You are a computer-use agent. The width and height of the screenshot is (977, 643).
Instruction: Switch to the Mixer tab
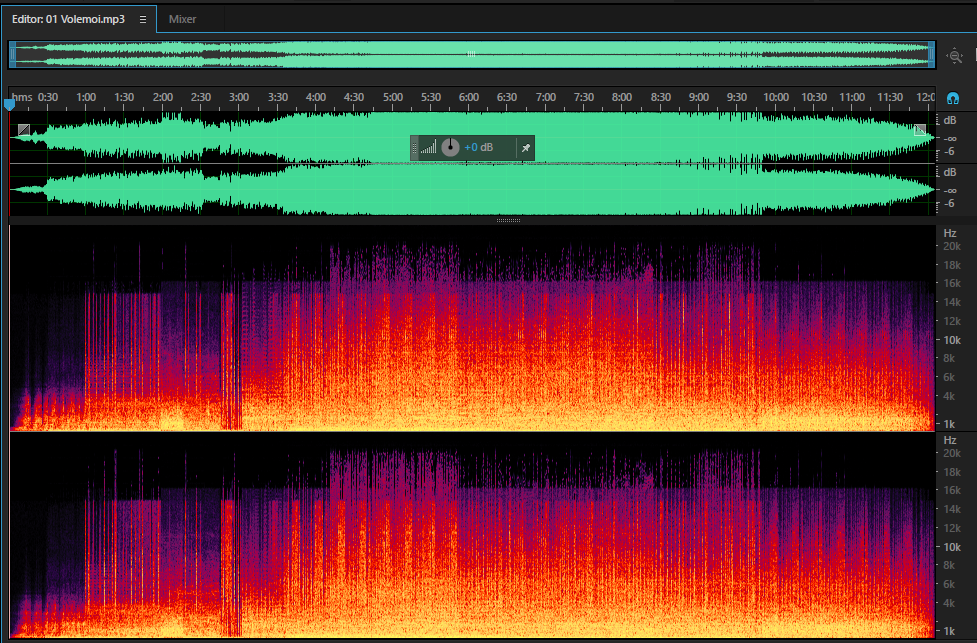[183, 19]
